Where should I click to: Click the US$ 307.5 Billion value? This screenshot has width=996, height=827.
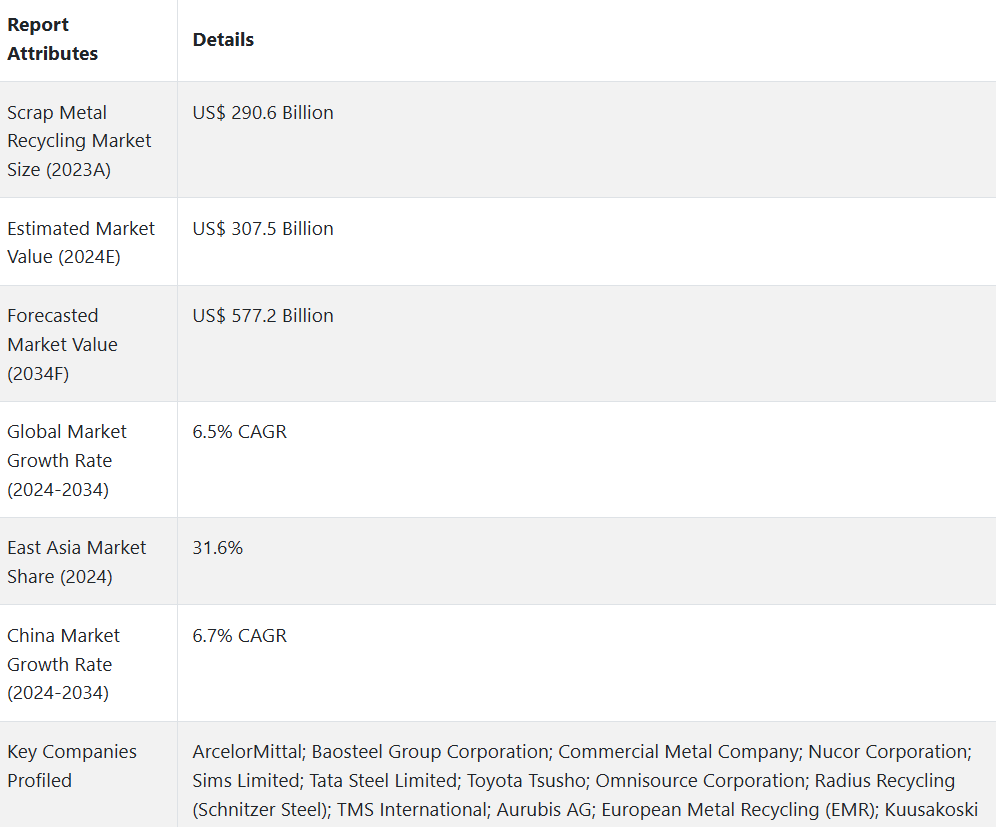coord(263,228)
